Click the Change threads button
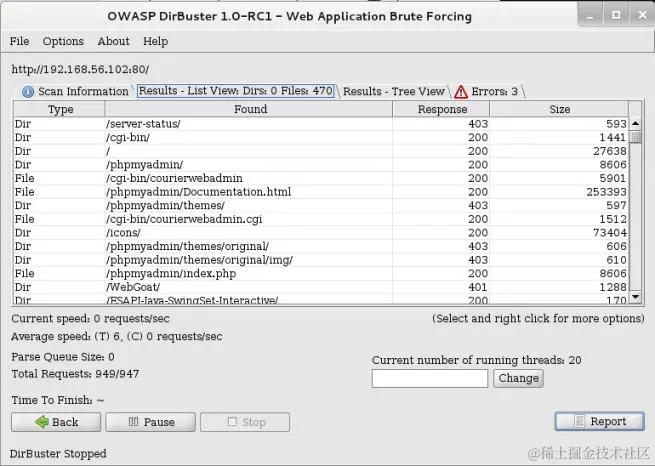655x466 pixels. click(518, 378)
